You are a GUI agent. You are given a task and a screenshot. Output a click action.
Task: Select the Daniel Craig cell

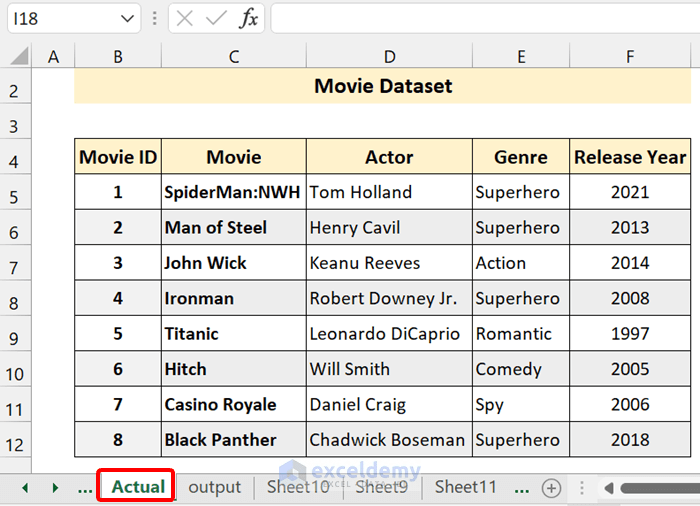(x=389, y=404)
